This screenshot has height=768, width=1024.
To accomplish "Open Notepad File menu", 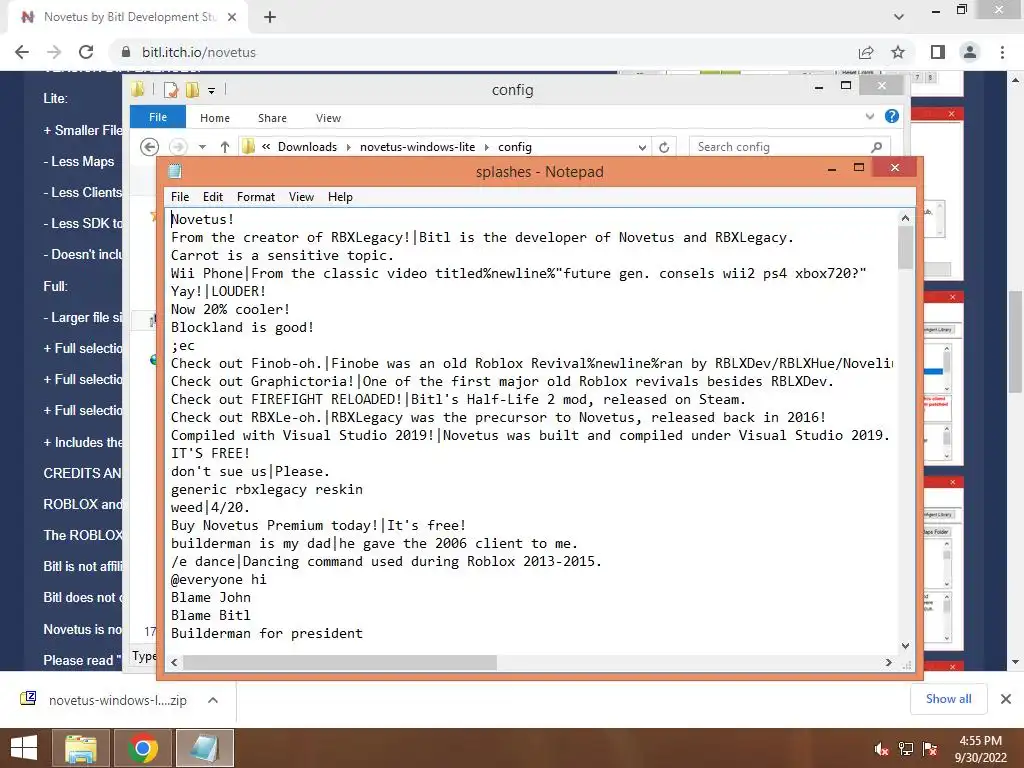I will pyautogui.click(x=180, y=197).
